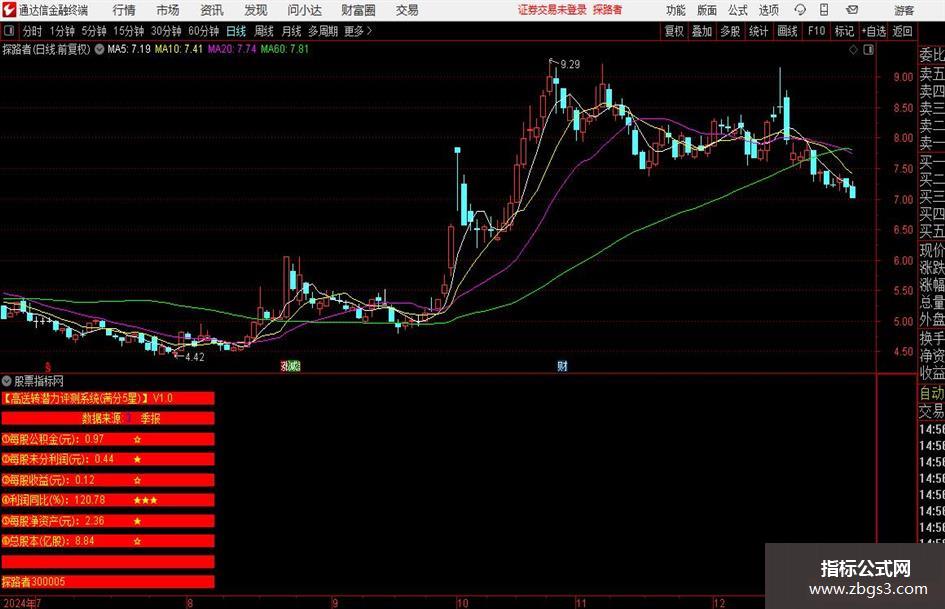Expand the 股票指标网 sub-indicator dropdown
The width and height of the screenshot is (945, 609).
[x=7, y=381]
